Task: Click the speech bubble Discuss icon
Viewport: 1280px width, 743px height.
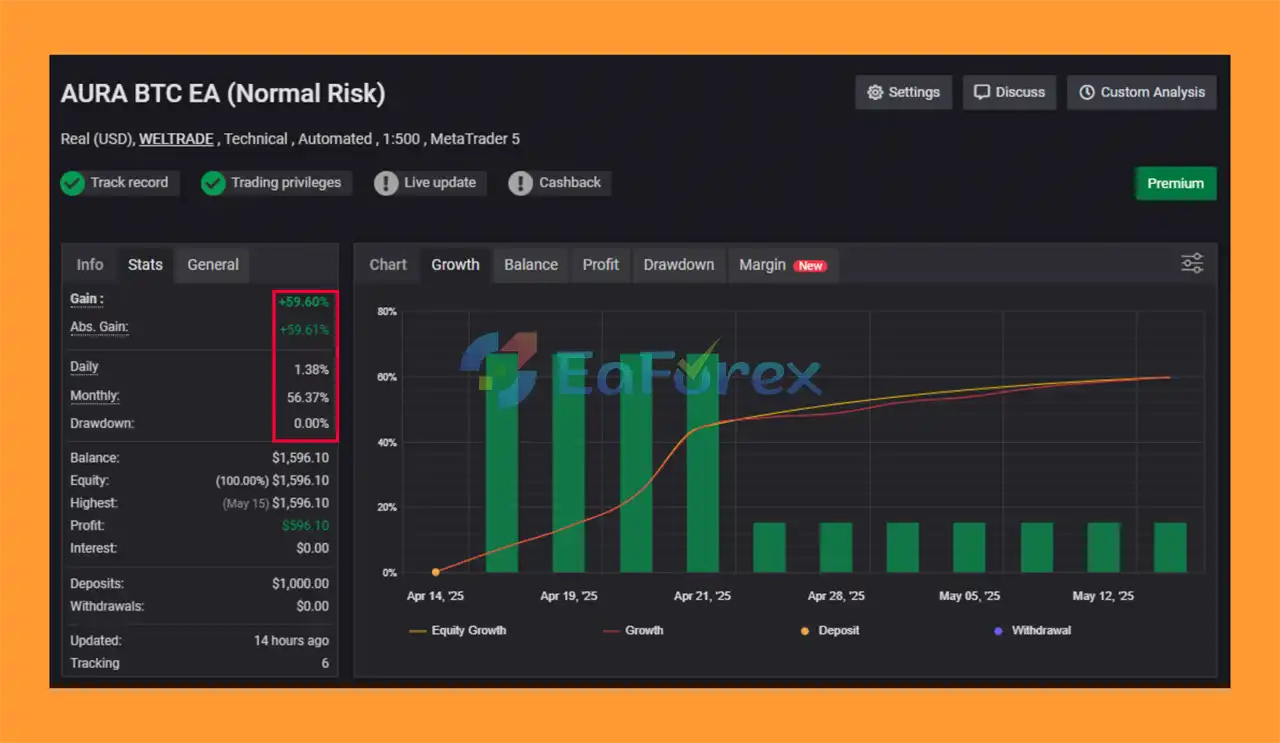Action: coord(982,93)
